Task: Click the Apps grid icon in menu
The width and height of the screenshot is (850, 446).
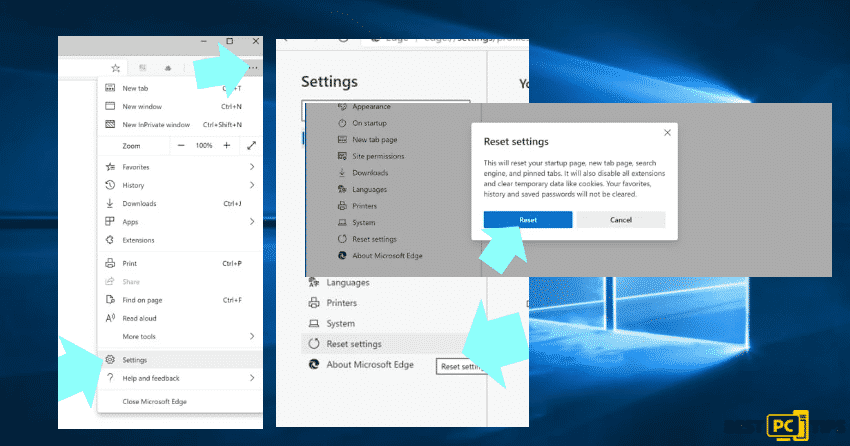Action: click(x=110, y=222)
